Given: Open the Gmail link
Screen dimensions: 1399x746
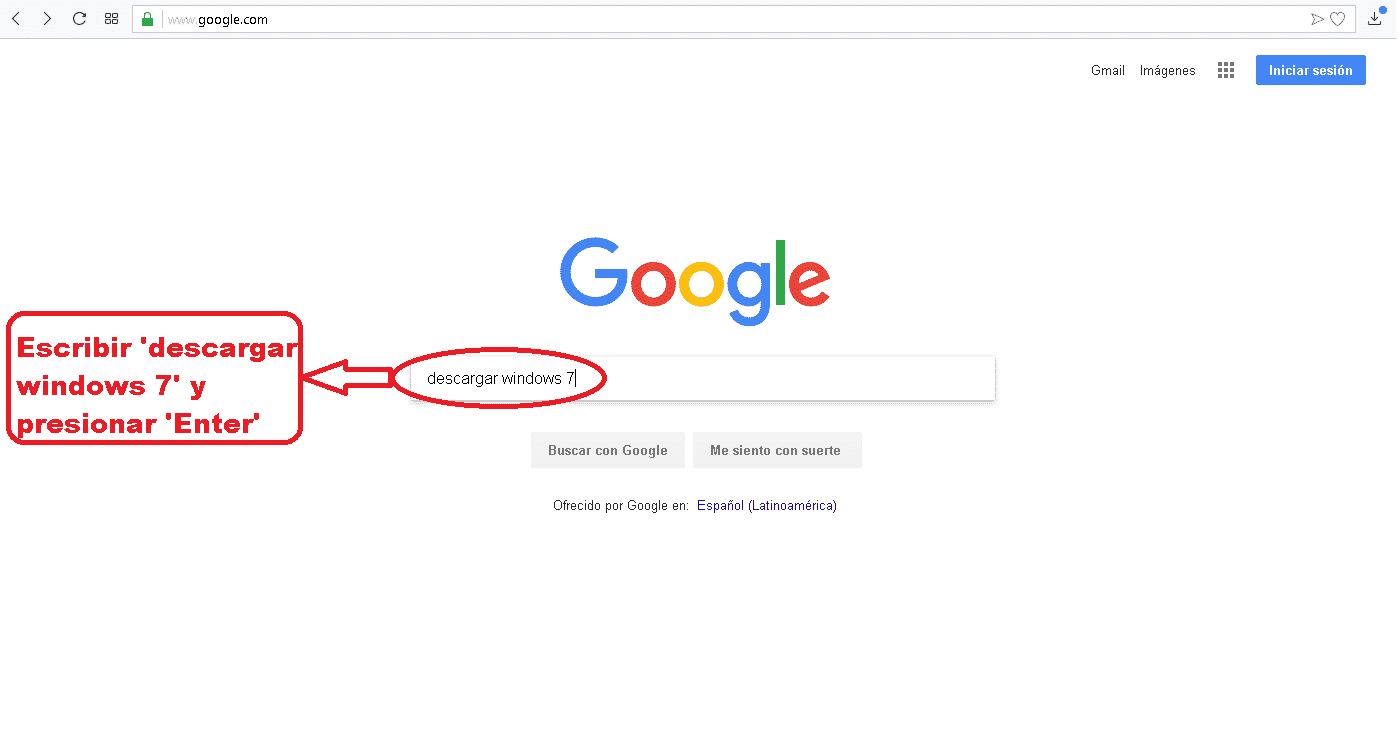Looking at the screenshot, I should pyautogui.click(x=1108, y=71).
